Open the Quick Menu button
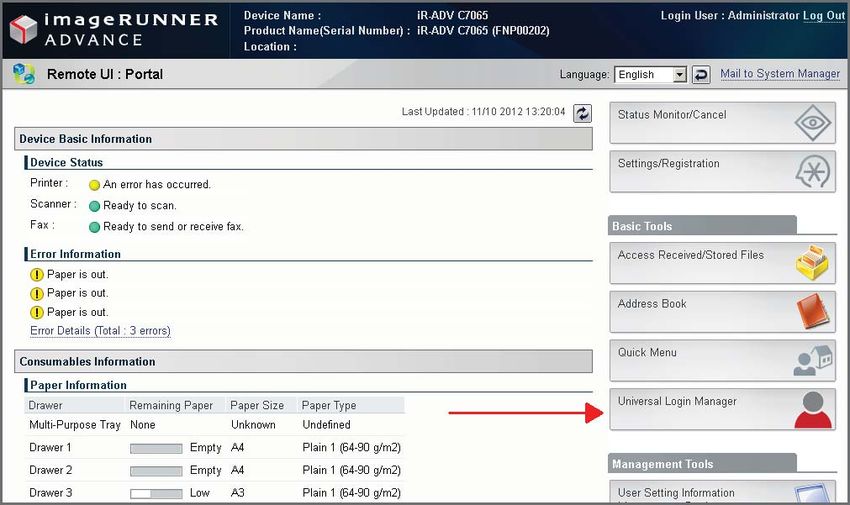Screen dimensions: 850x505 722,360
